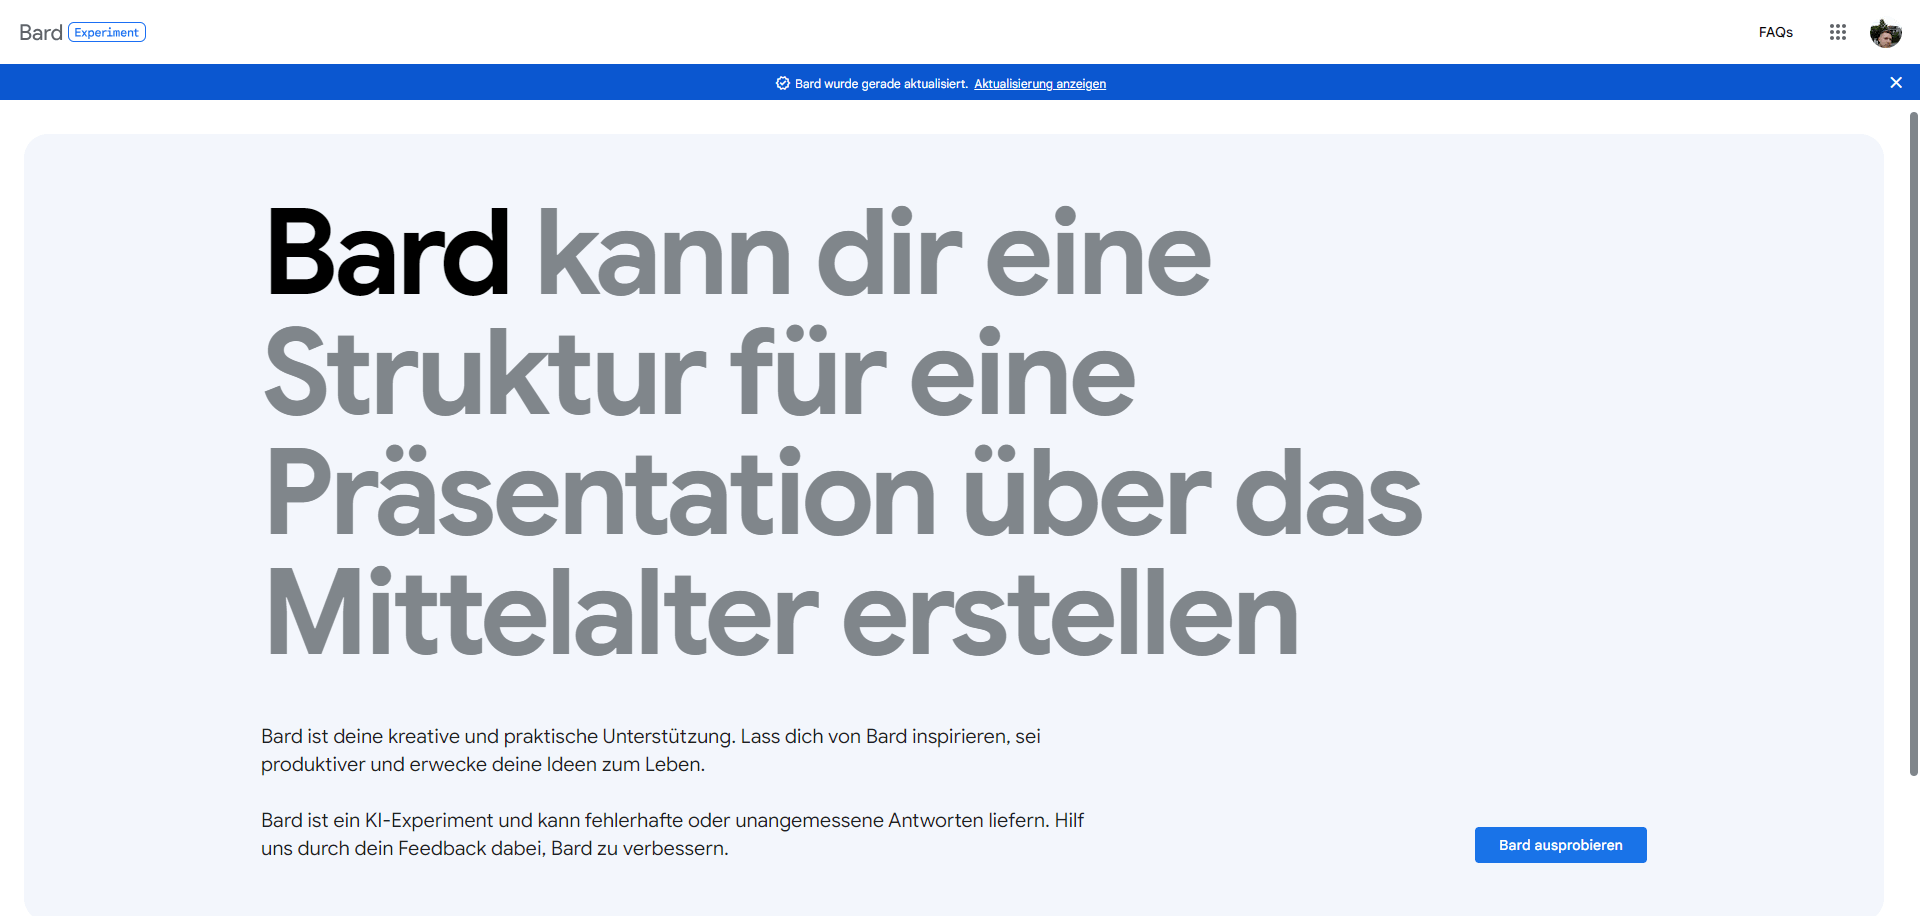Follow the 'Aktualisierung anzeigen' link
The image size is (1920, 916).
pos(1039,84)
